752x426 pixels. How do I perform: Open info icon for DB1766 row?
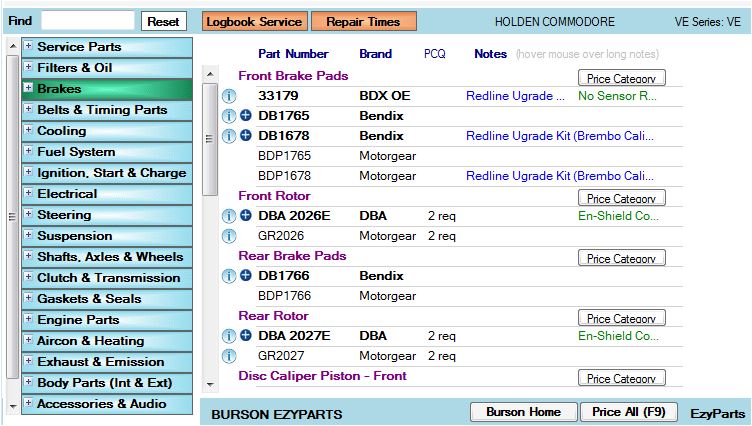229,276
